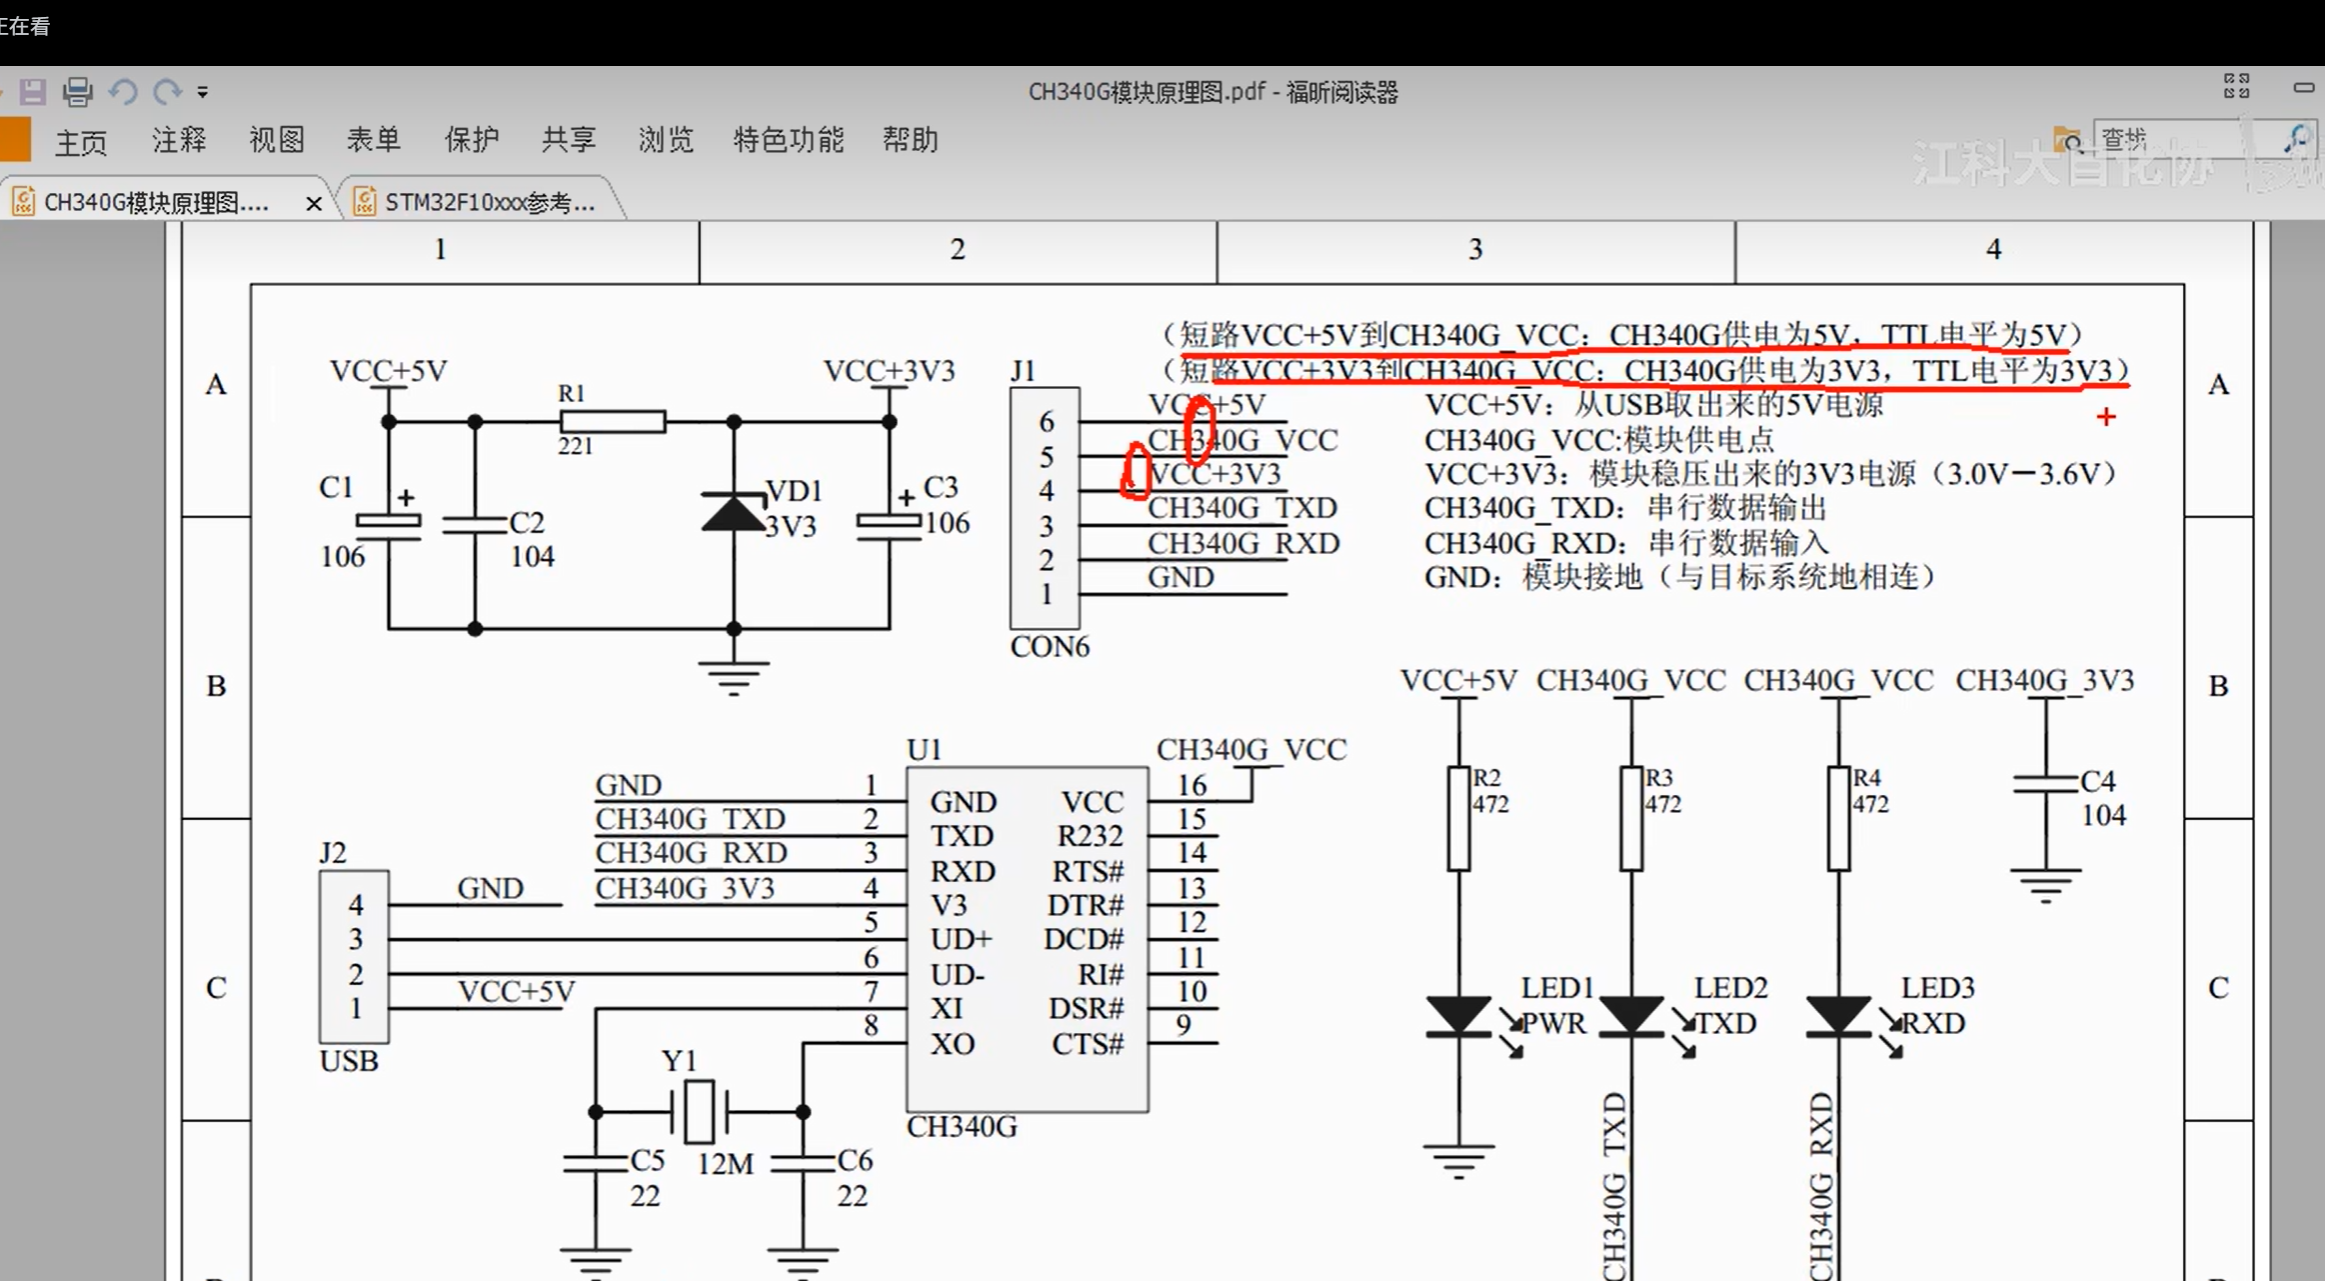Click the Save icon in quick toolbar
Image resolution: width=2325 pixels, height=1281 pixels.
pos(32,92)
